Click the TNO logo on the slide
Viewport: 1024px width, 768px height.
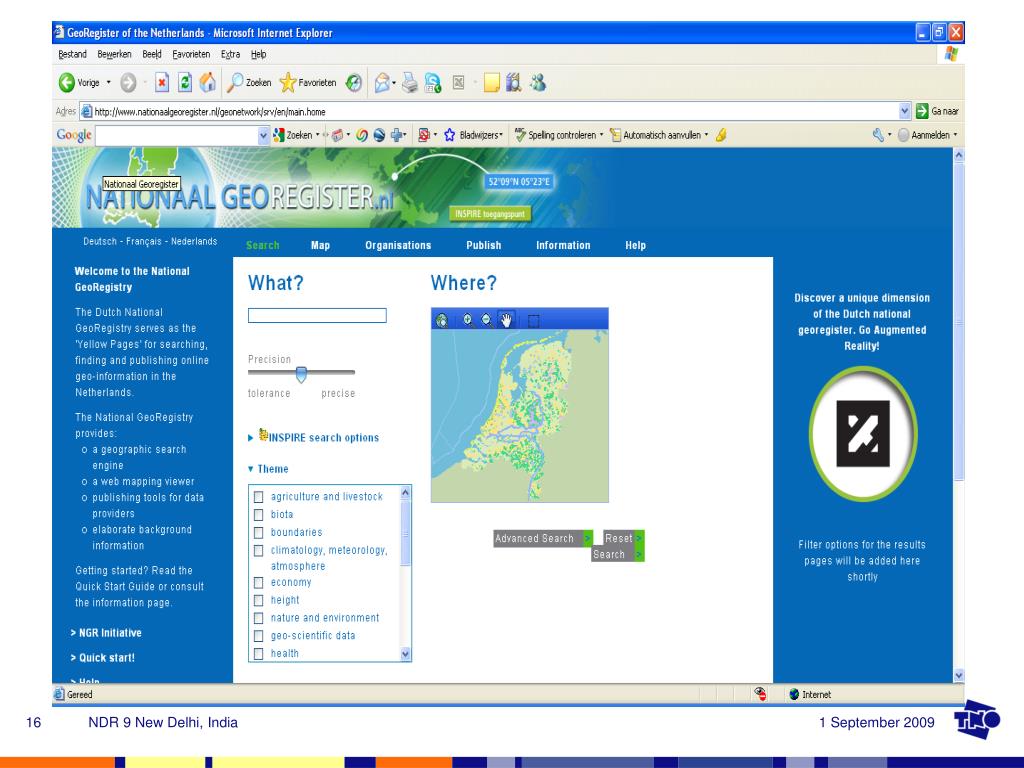coord(977,720)
